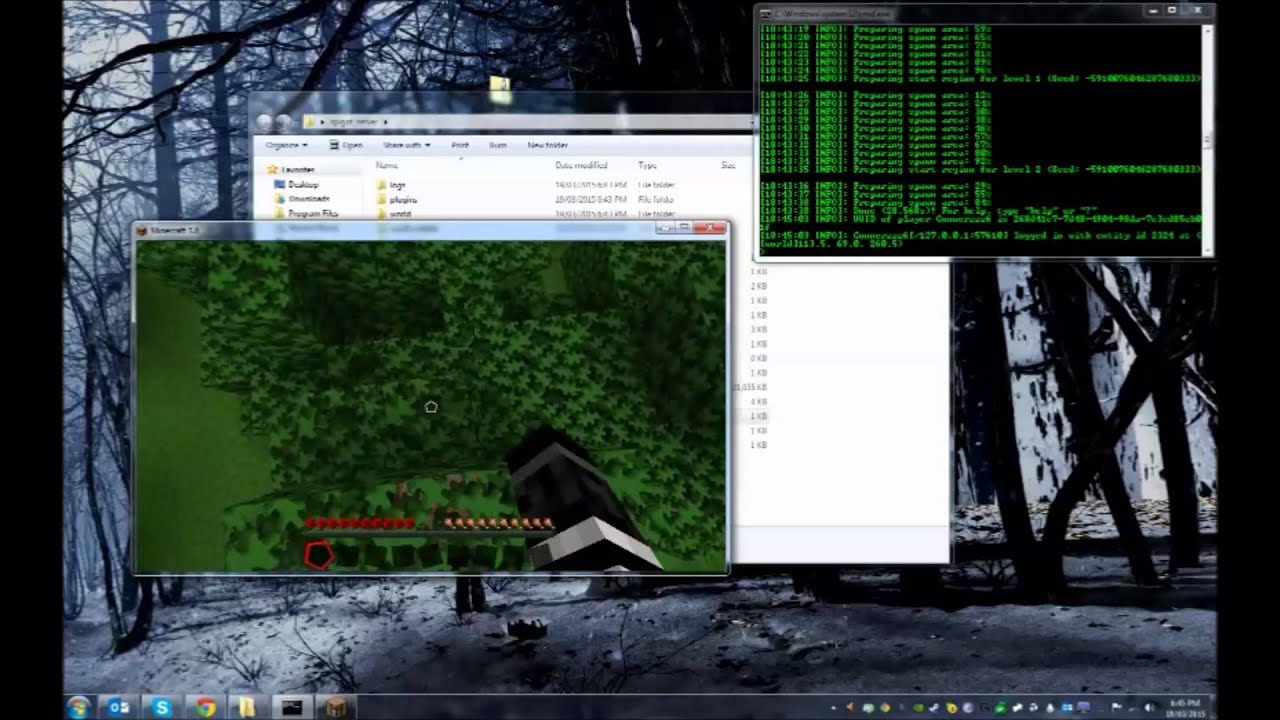The height and width of the screenshot is (720, 1280).
Task: Click New folder in Explorer toolbar
Action: (x=548, y=145)
